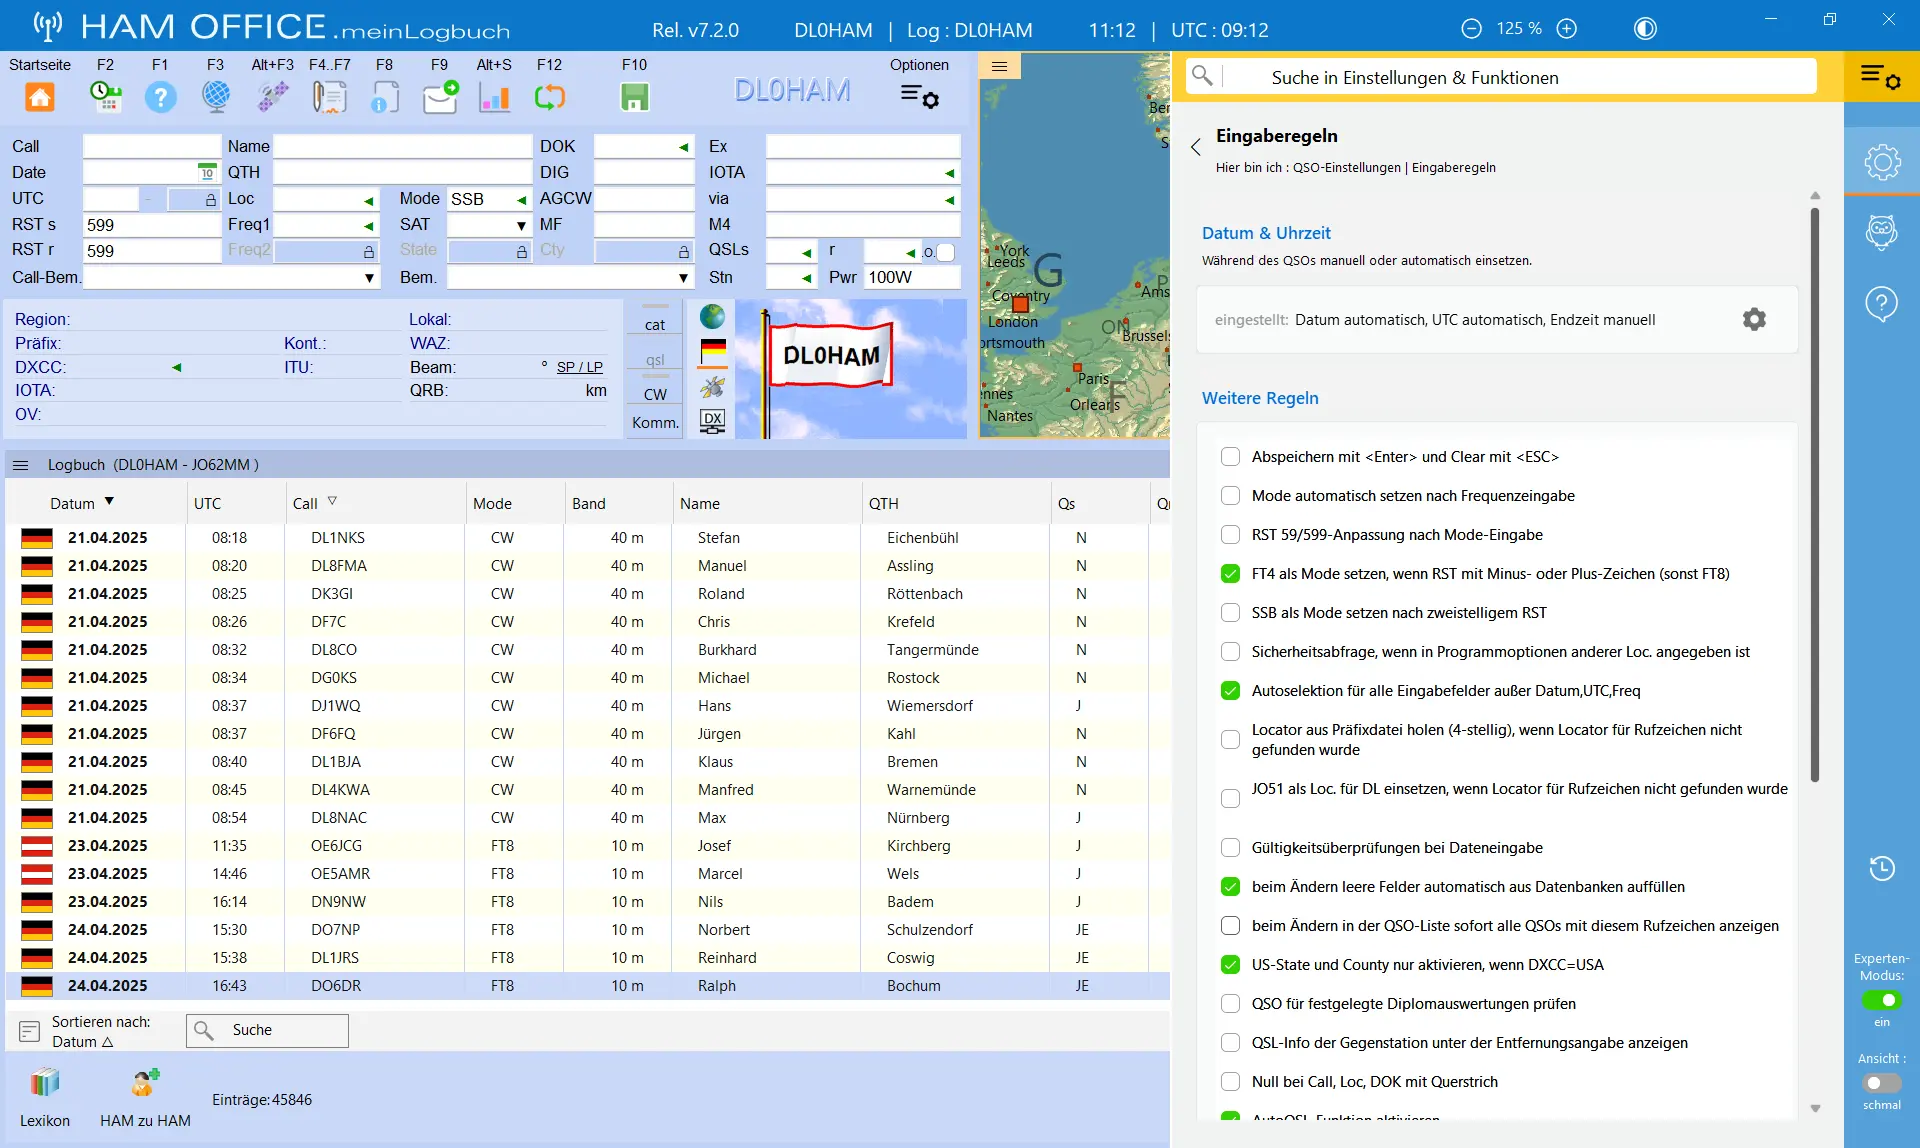Open the map panel hamburger menu
The height and width of the screenshot is (1148, 1920).
(999, 66)
